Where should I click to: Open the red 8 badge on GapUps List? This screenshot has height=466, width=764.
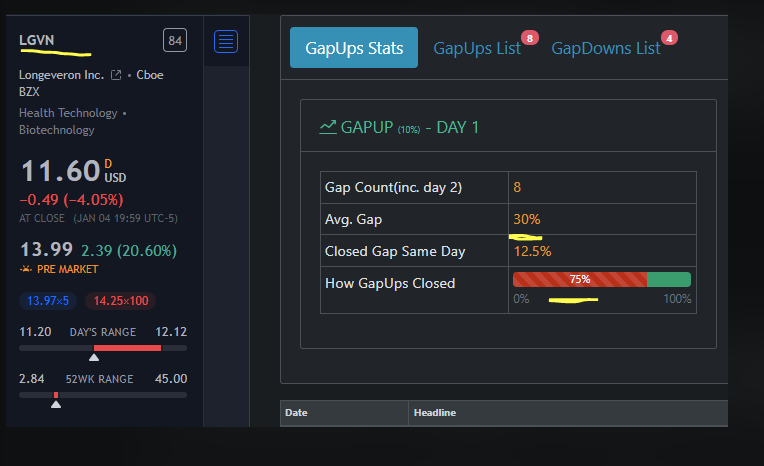pos(530,38)
